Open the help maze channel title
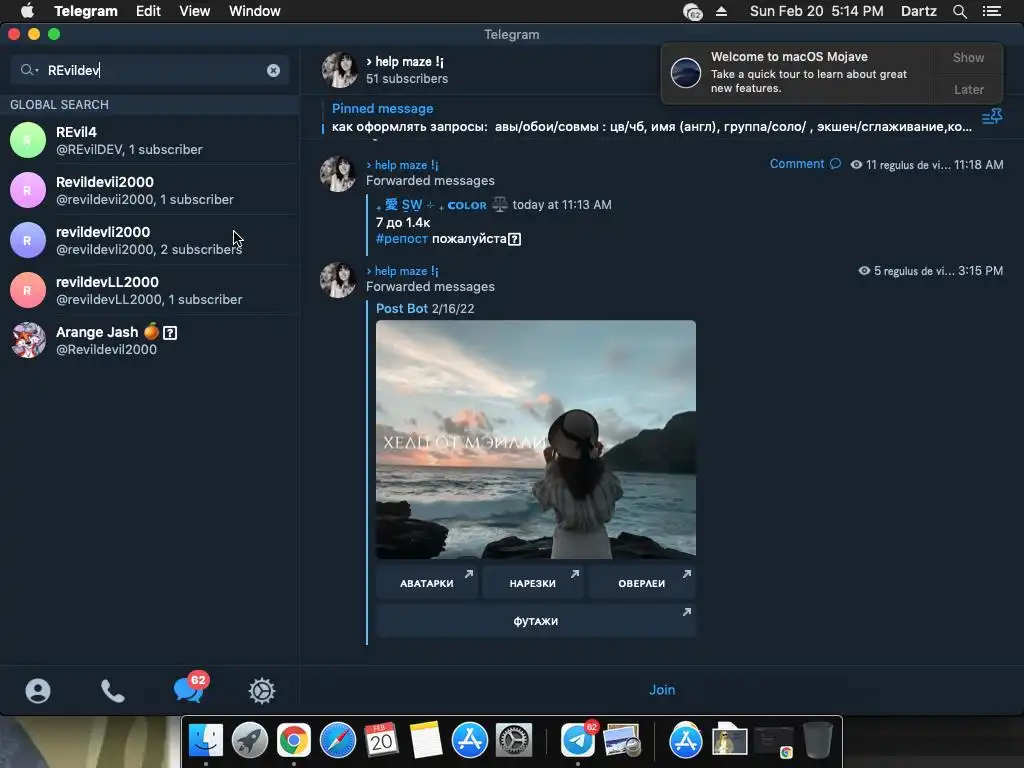The height and width of the screenshot is (768, 1024). point(404,61)
